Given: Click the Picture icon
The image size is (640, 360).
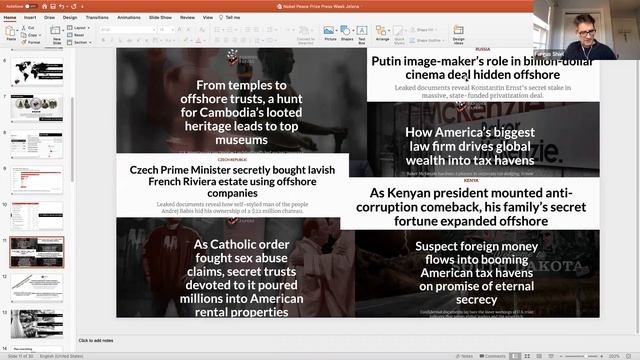Looking at the screenshot, I should pos(329,31).
